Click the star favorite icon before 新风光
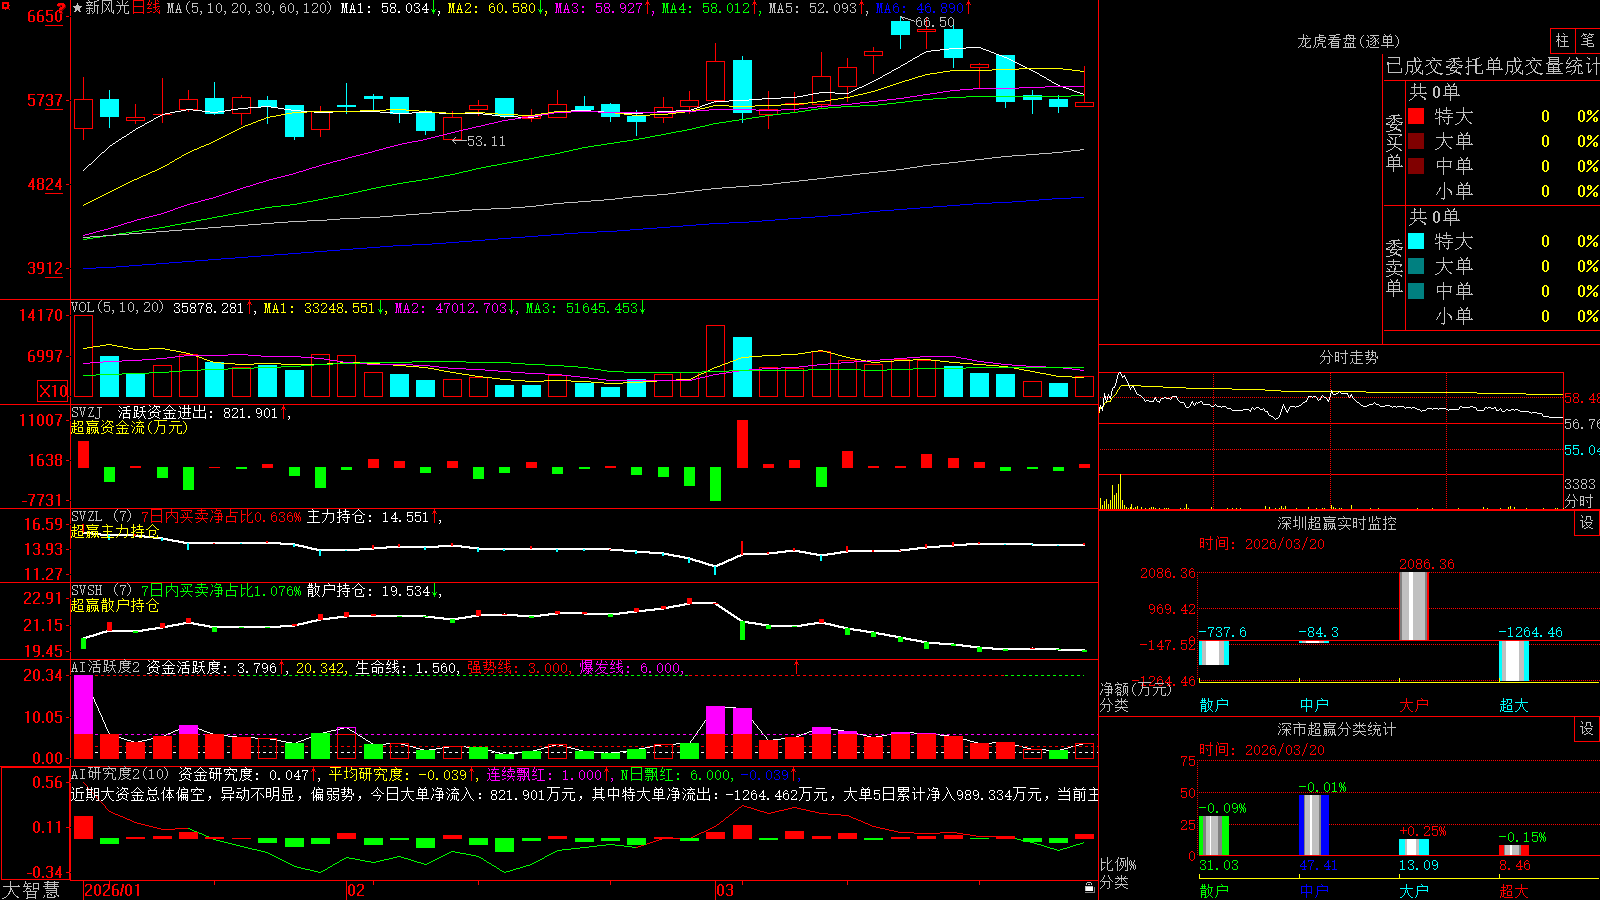This screenshot has width=1600, height=900. [77, 8]
